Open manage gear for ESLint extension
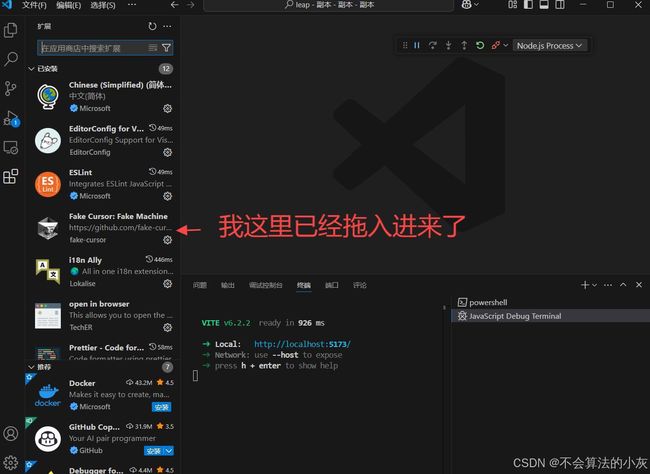 167,196
